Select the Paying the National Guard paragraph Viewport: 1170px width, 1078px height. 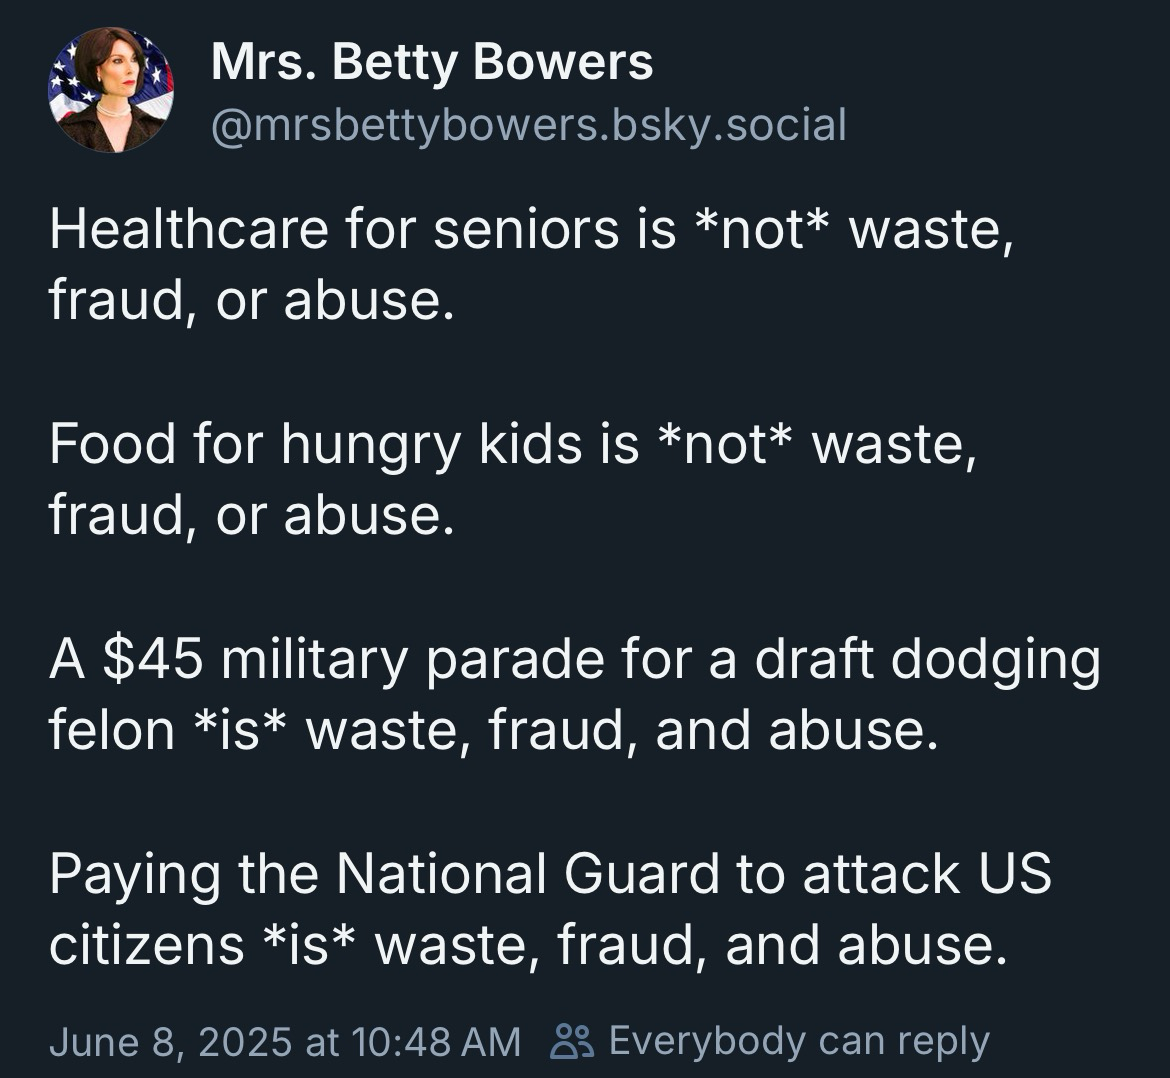pos(550,909)
